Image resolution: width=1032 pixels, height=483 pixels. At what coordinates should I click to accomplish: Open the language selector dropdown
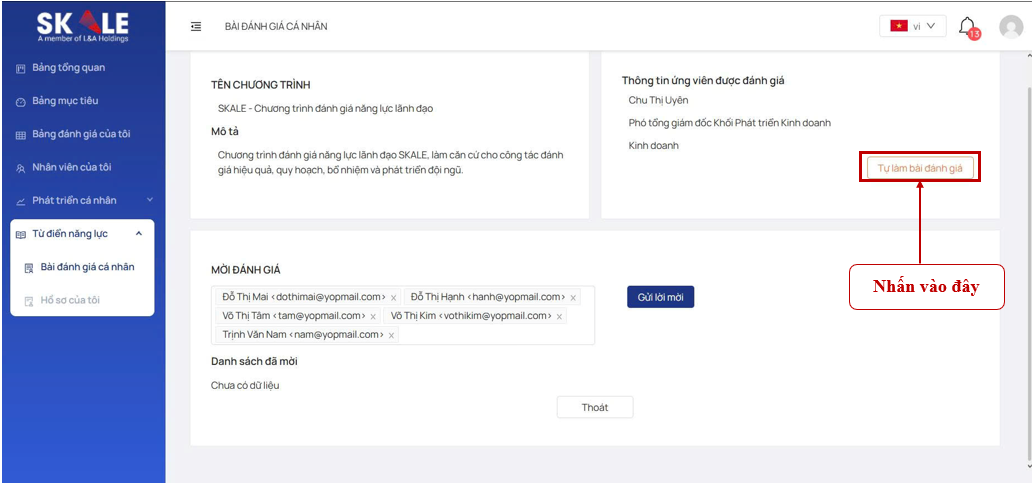tap(912, 26)
